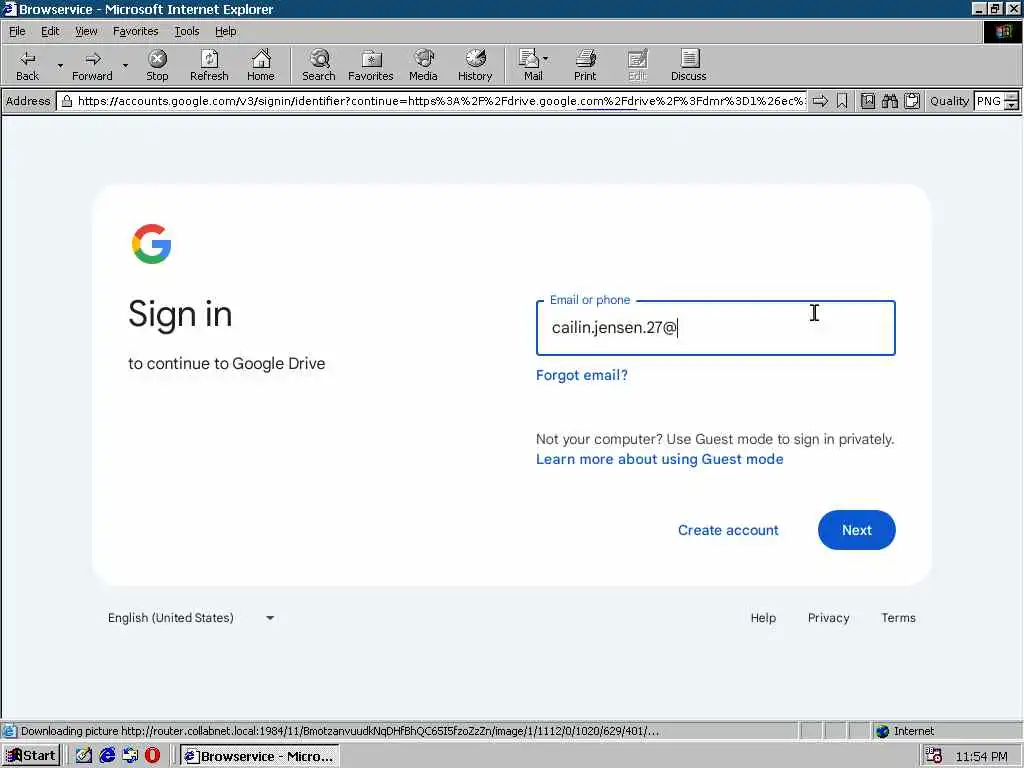Click the binoculars find icon
1024x768 pixels.
(x=889, y=101)
